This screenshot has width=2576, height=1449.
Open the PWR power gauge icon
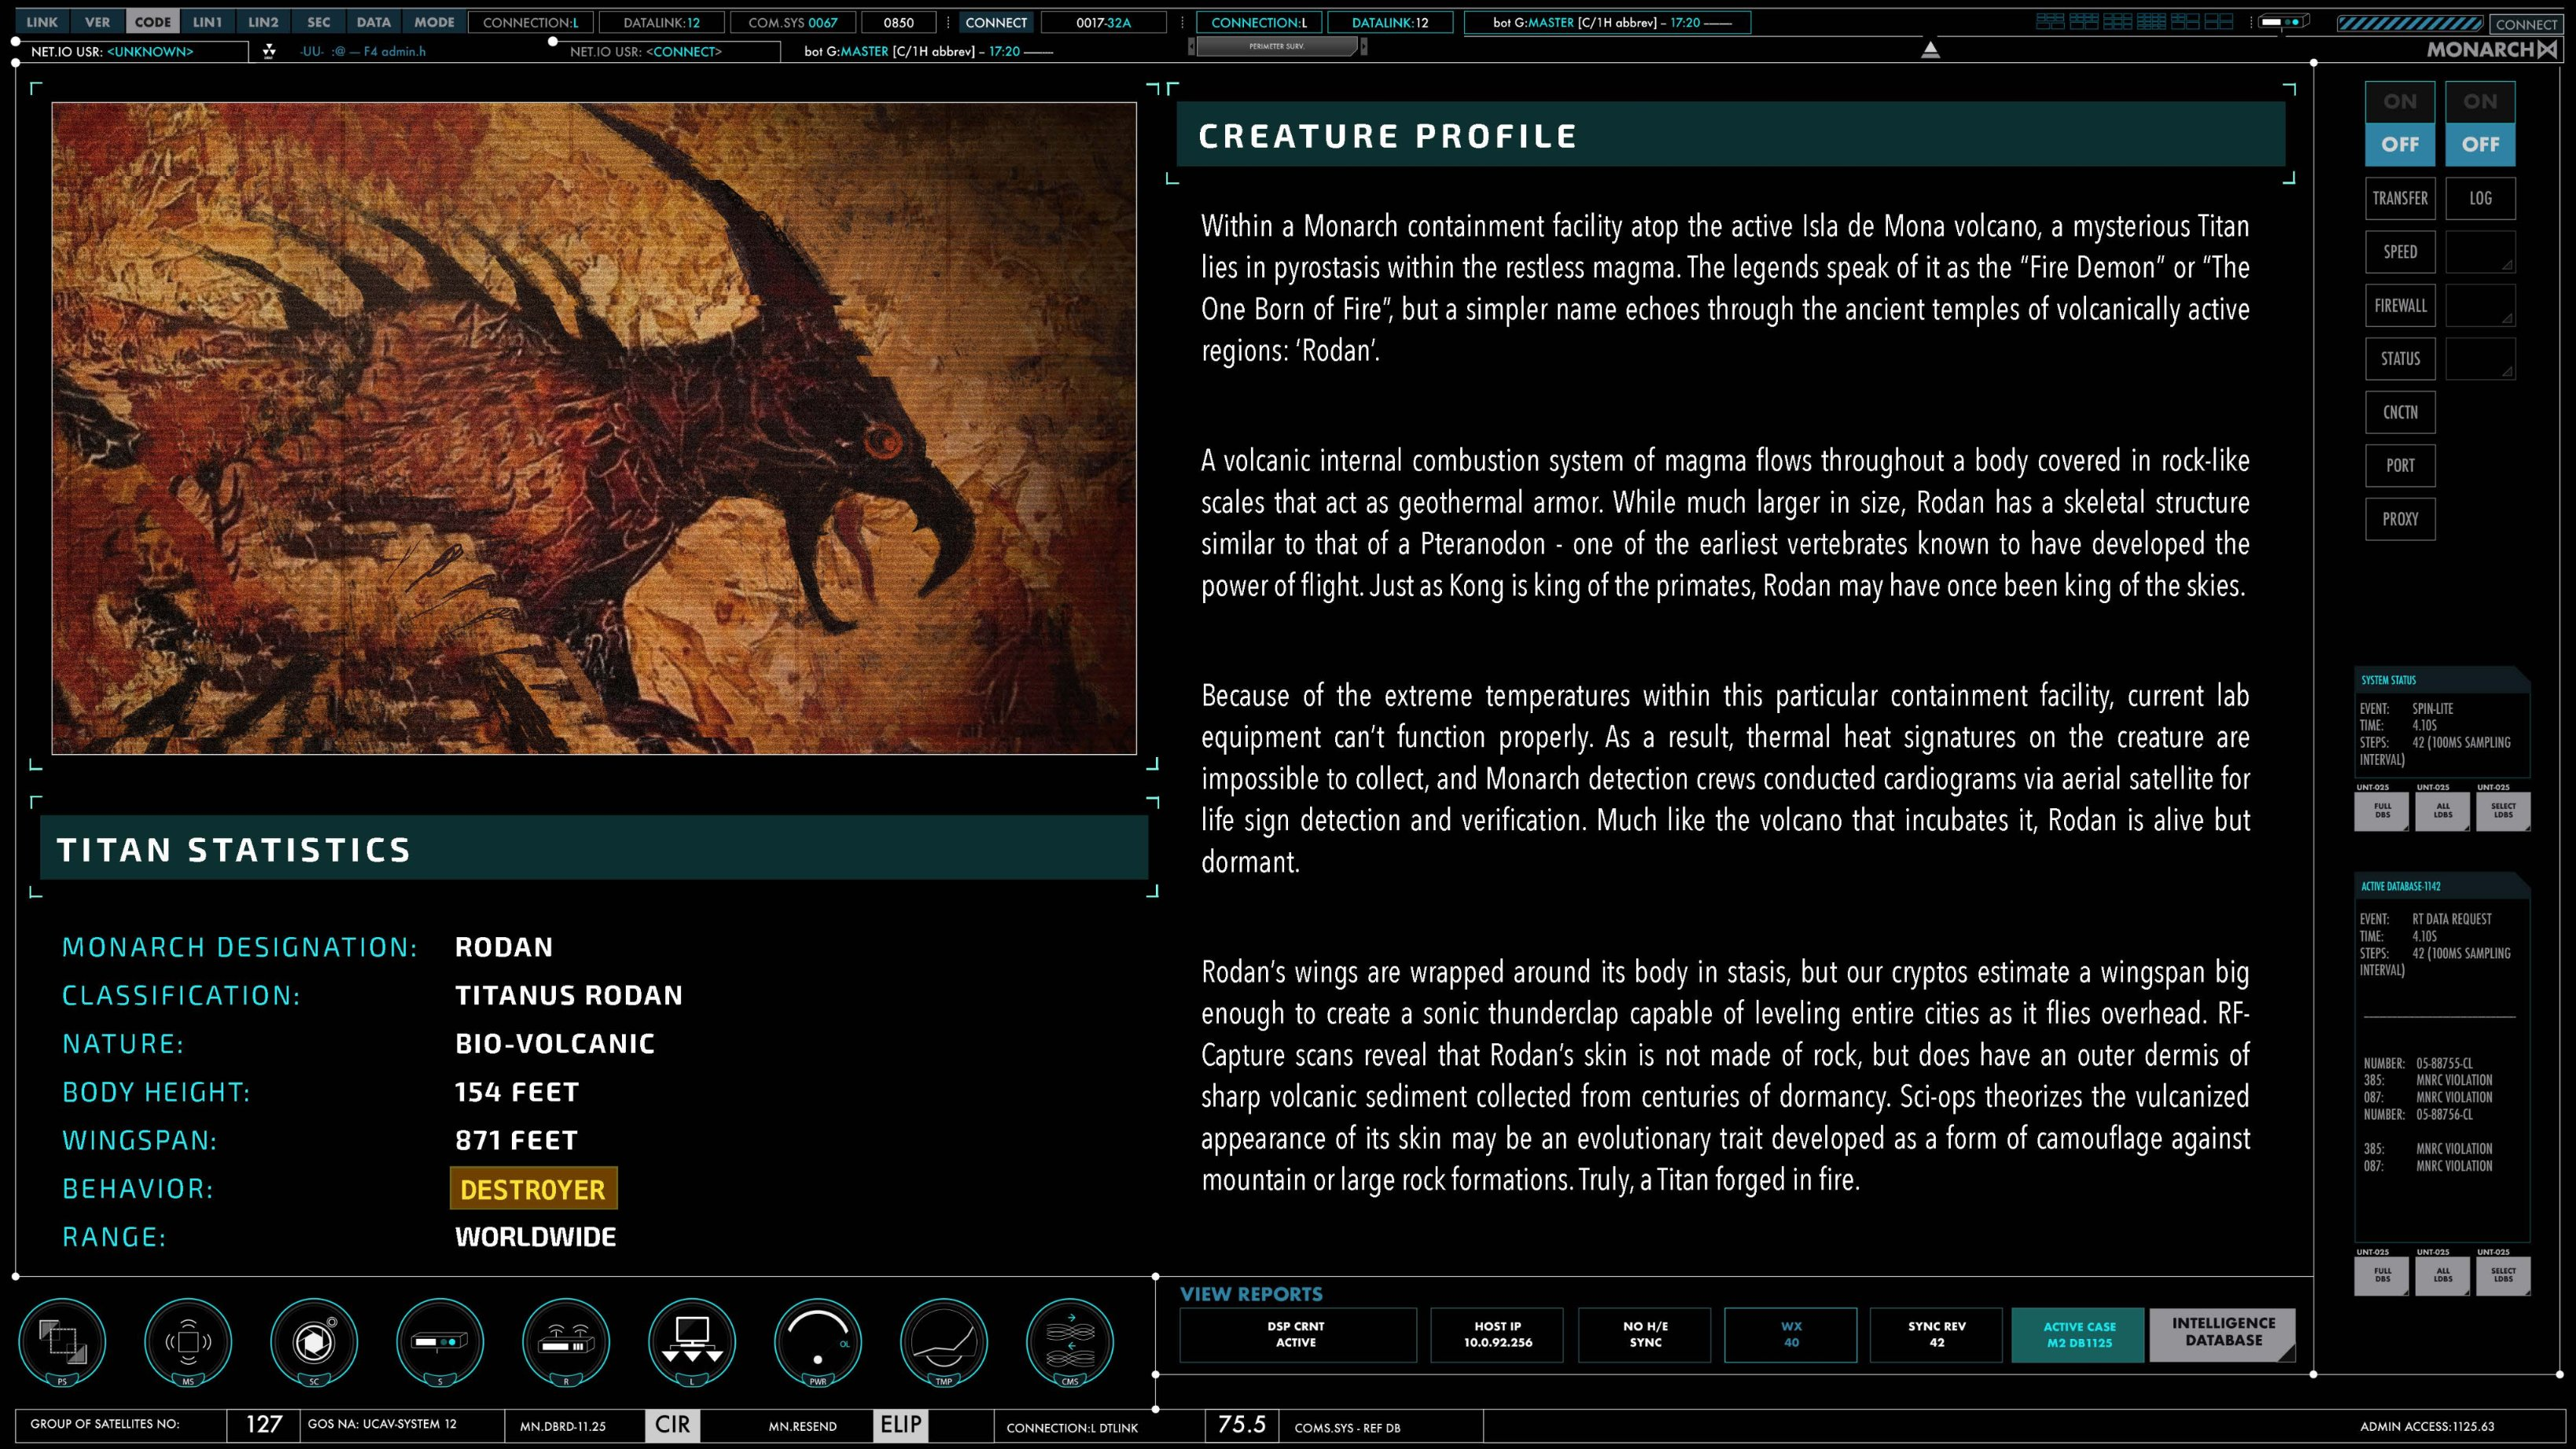click(818, 1341)
